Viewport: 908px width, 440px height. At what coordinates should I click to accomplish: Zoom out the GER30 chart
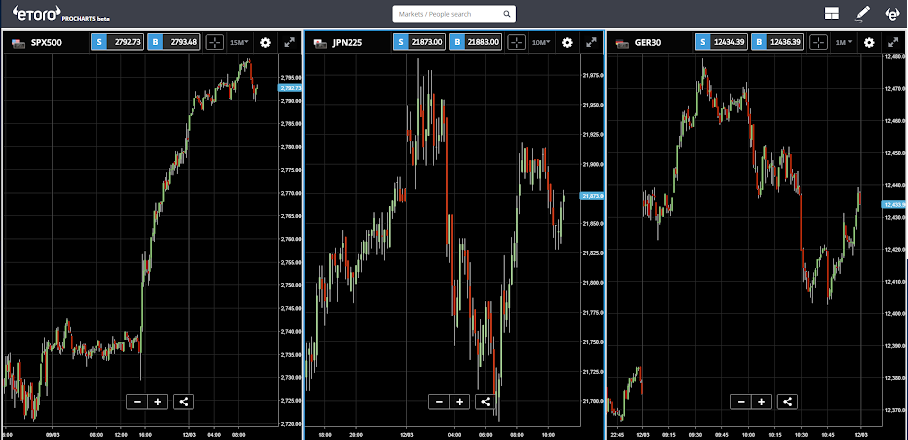[x=741, y=402]
